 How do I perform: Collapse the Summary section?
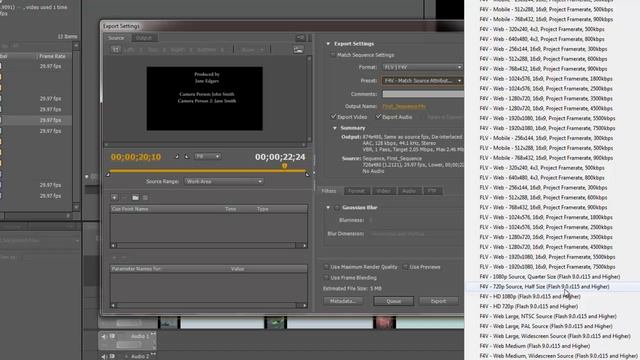pos(335,128)
